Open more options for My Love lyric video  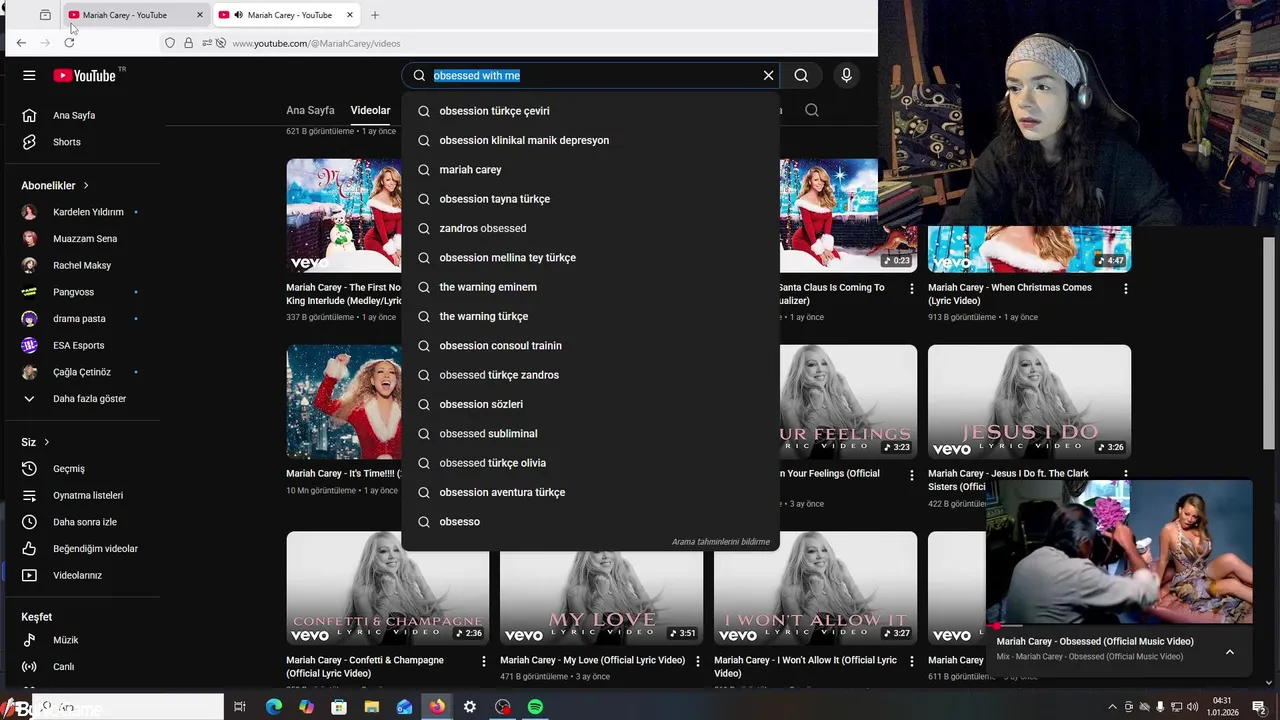click(698, 661)
